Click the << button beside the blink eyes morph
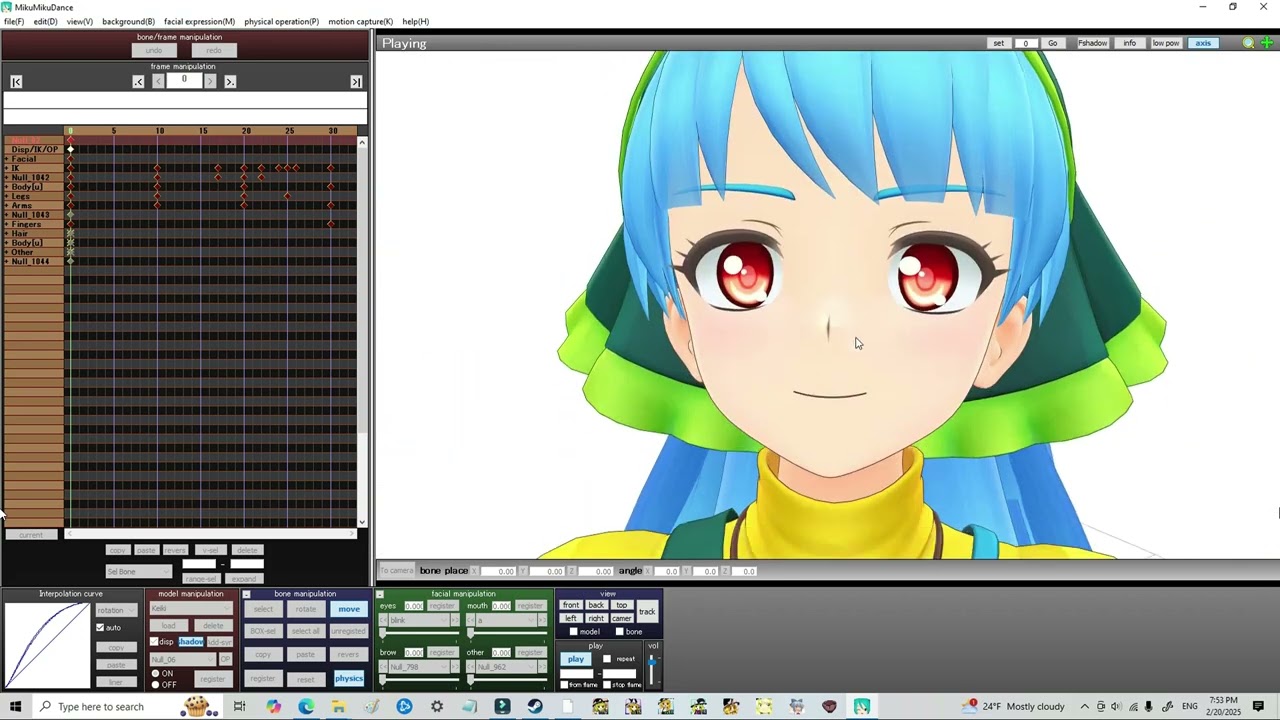This screenshot has height=720, width=1280. point(382,620)
